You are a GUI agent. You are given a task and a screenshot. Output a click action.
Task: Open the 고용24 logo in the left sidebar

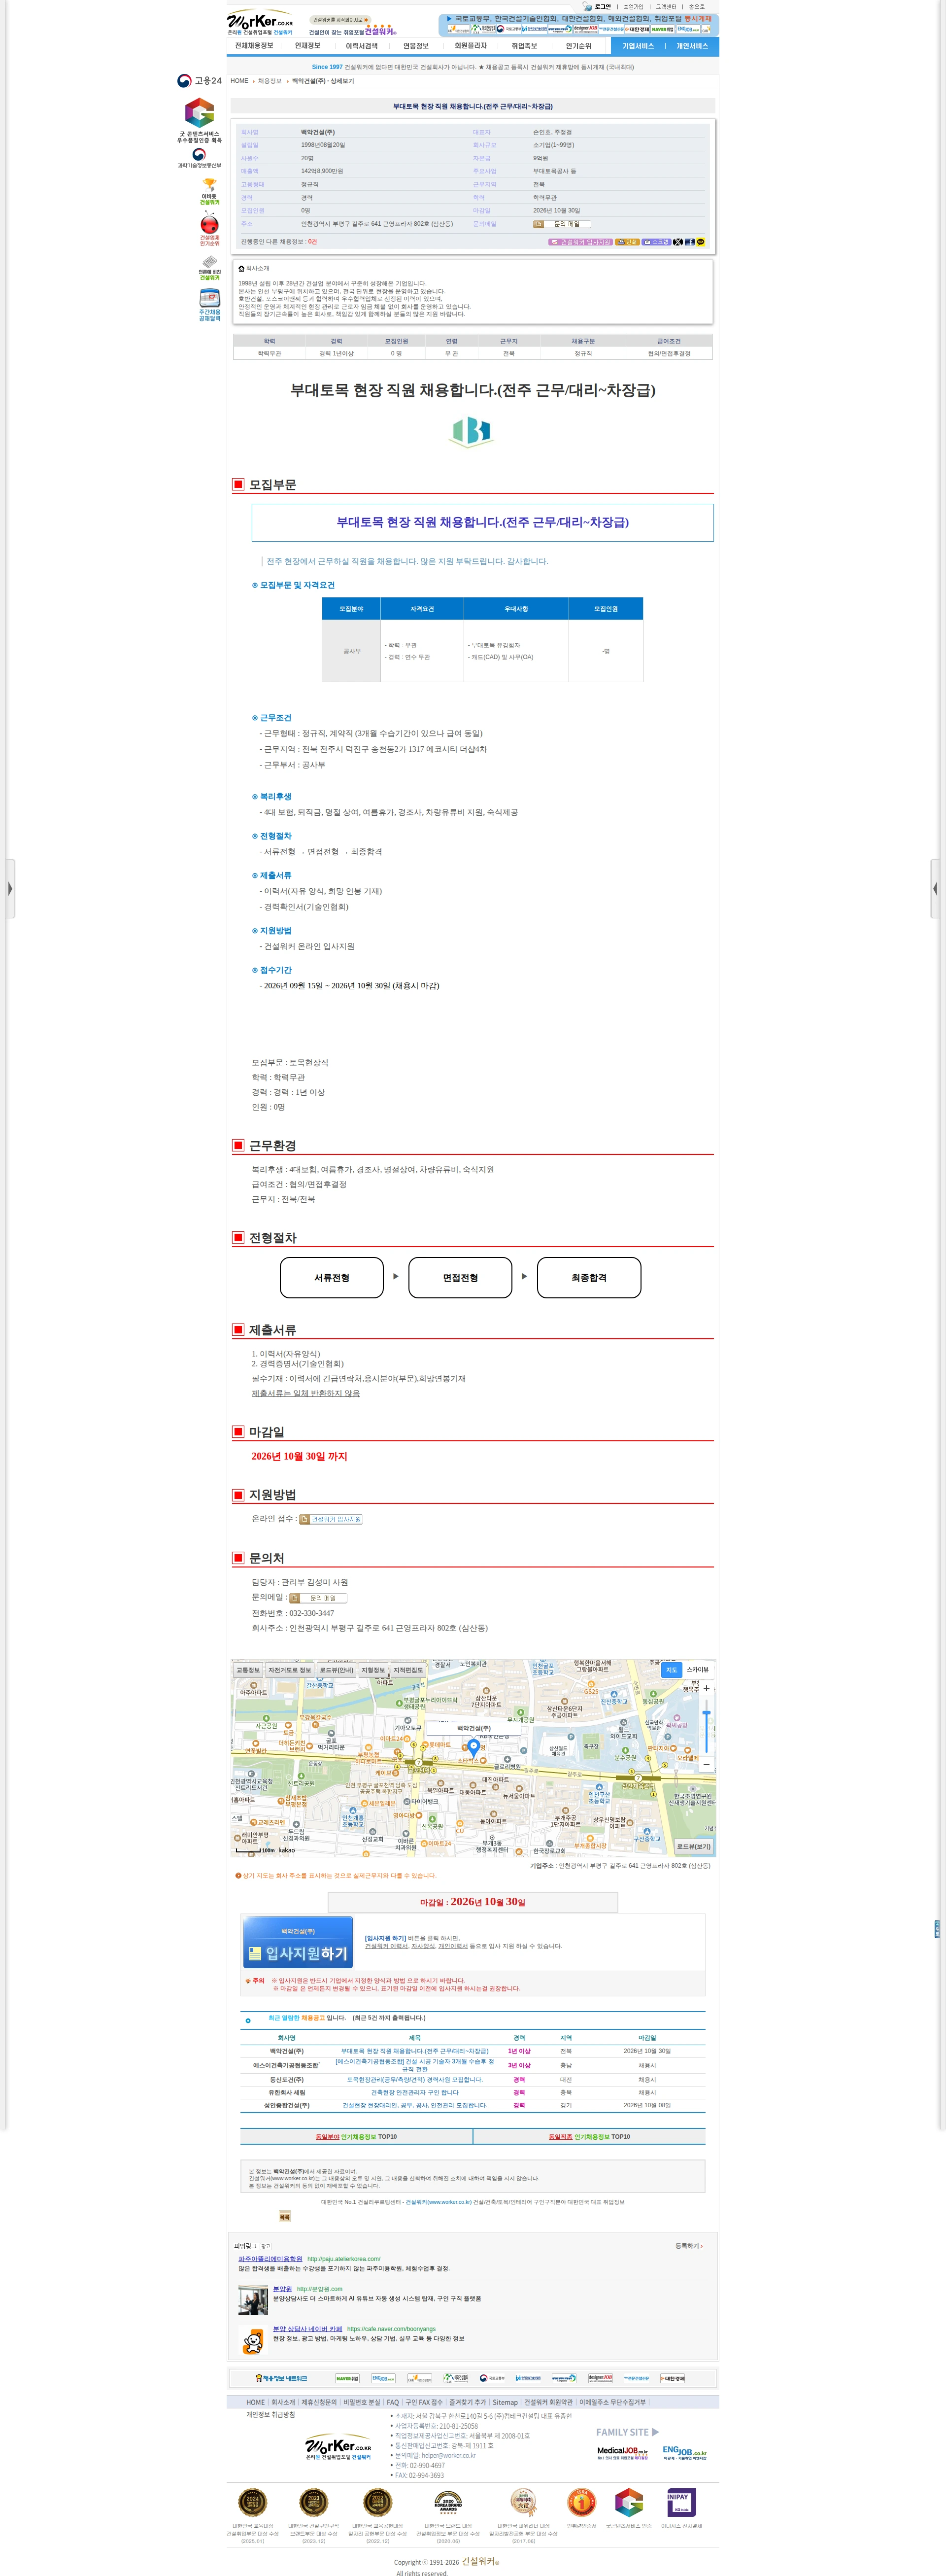(x=199, y=81)
